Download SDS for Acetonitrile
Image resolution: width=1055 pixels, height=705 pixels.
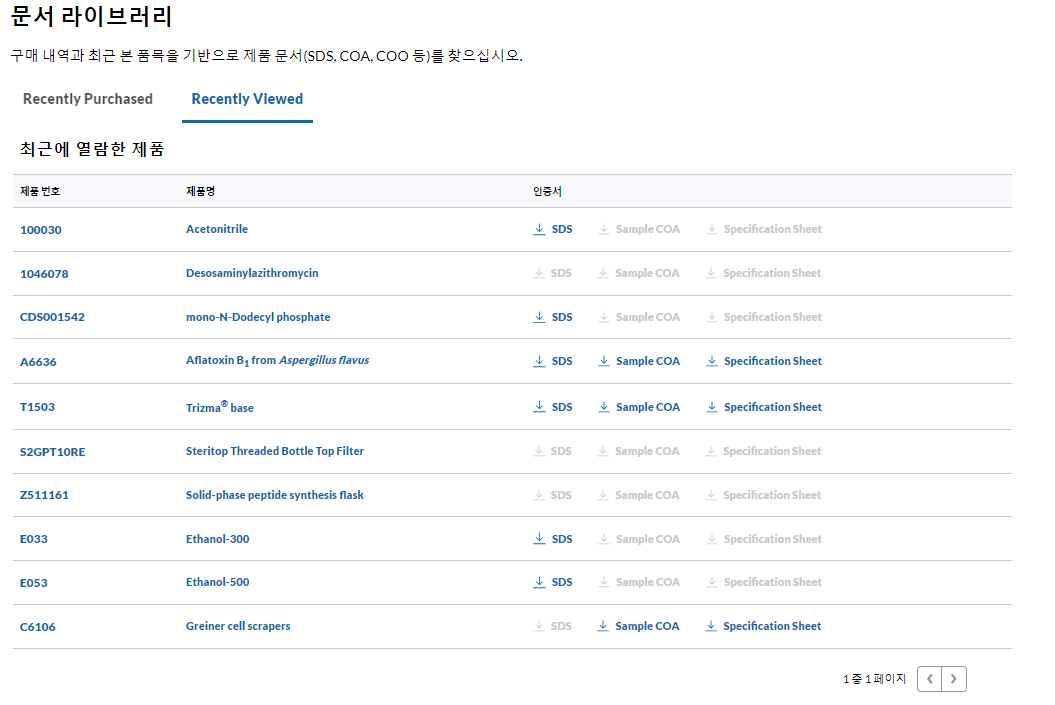[553, 229]
